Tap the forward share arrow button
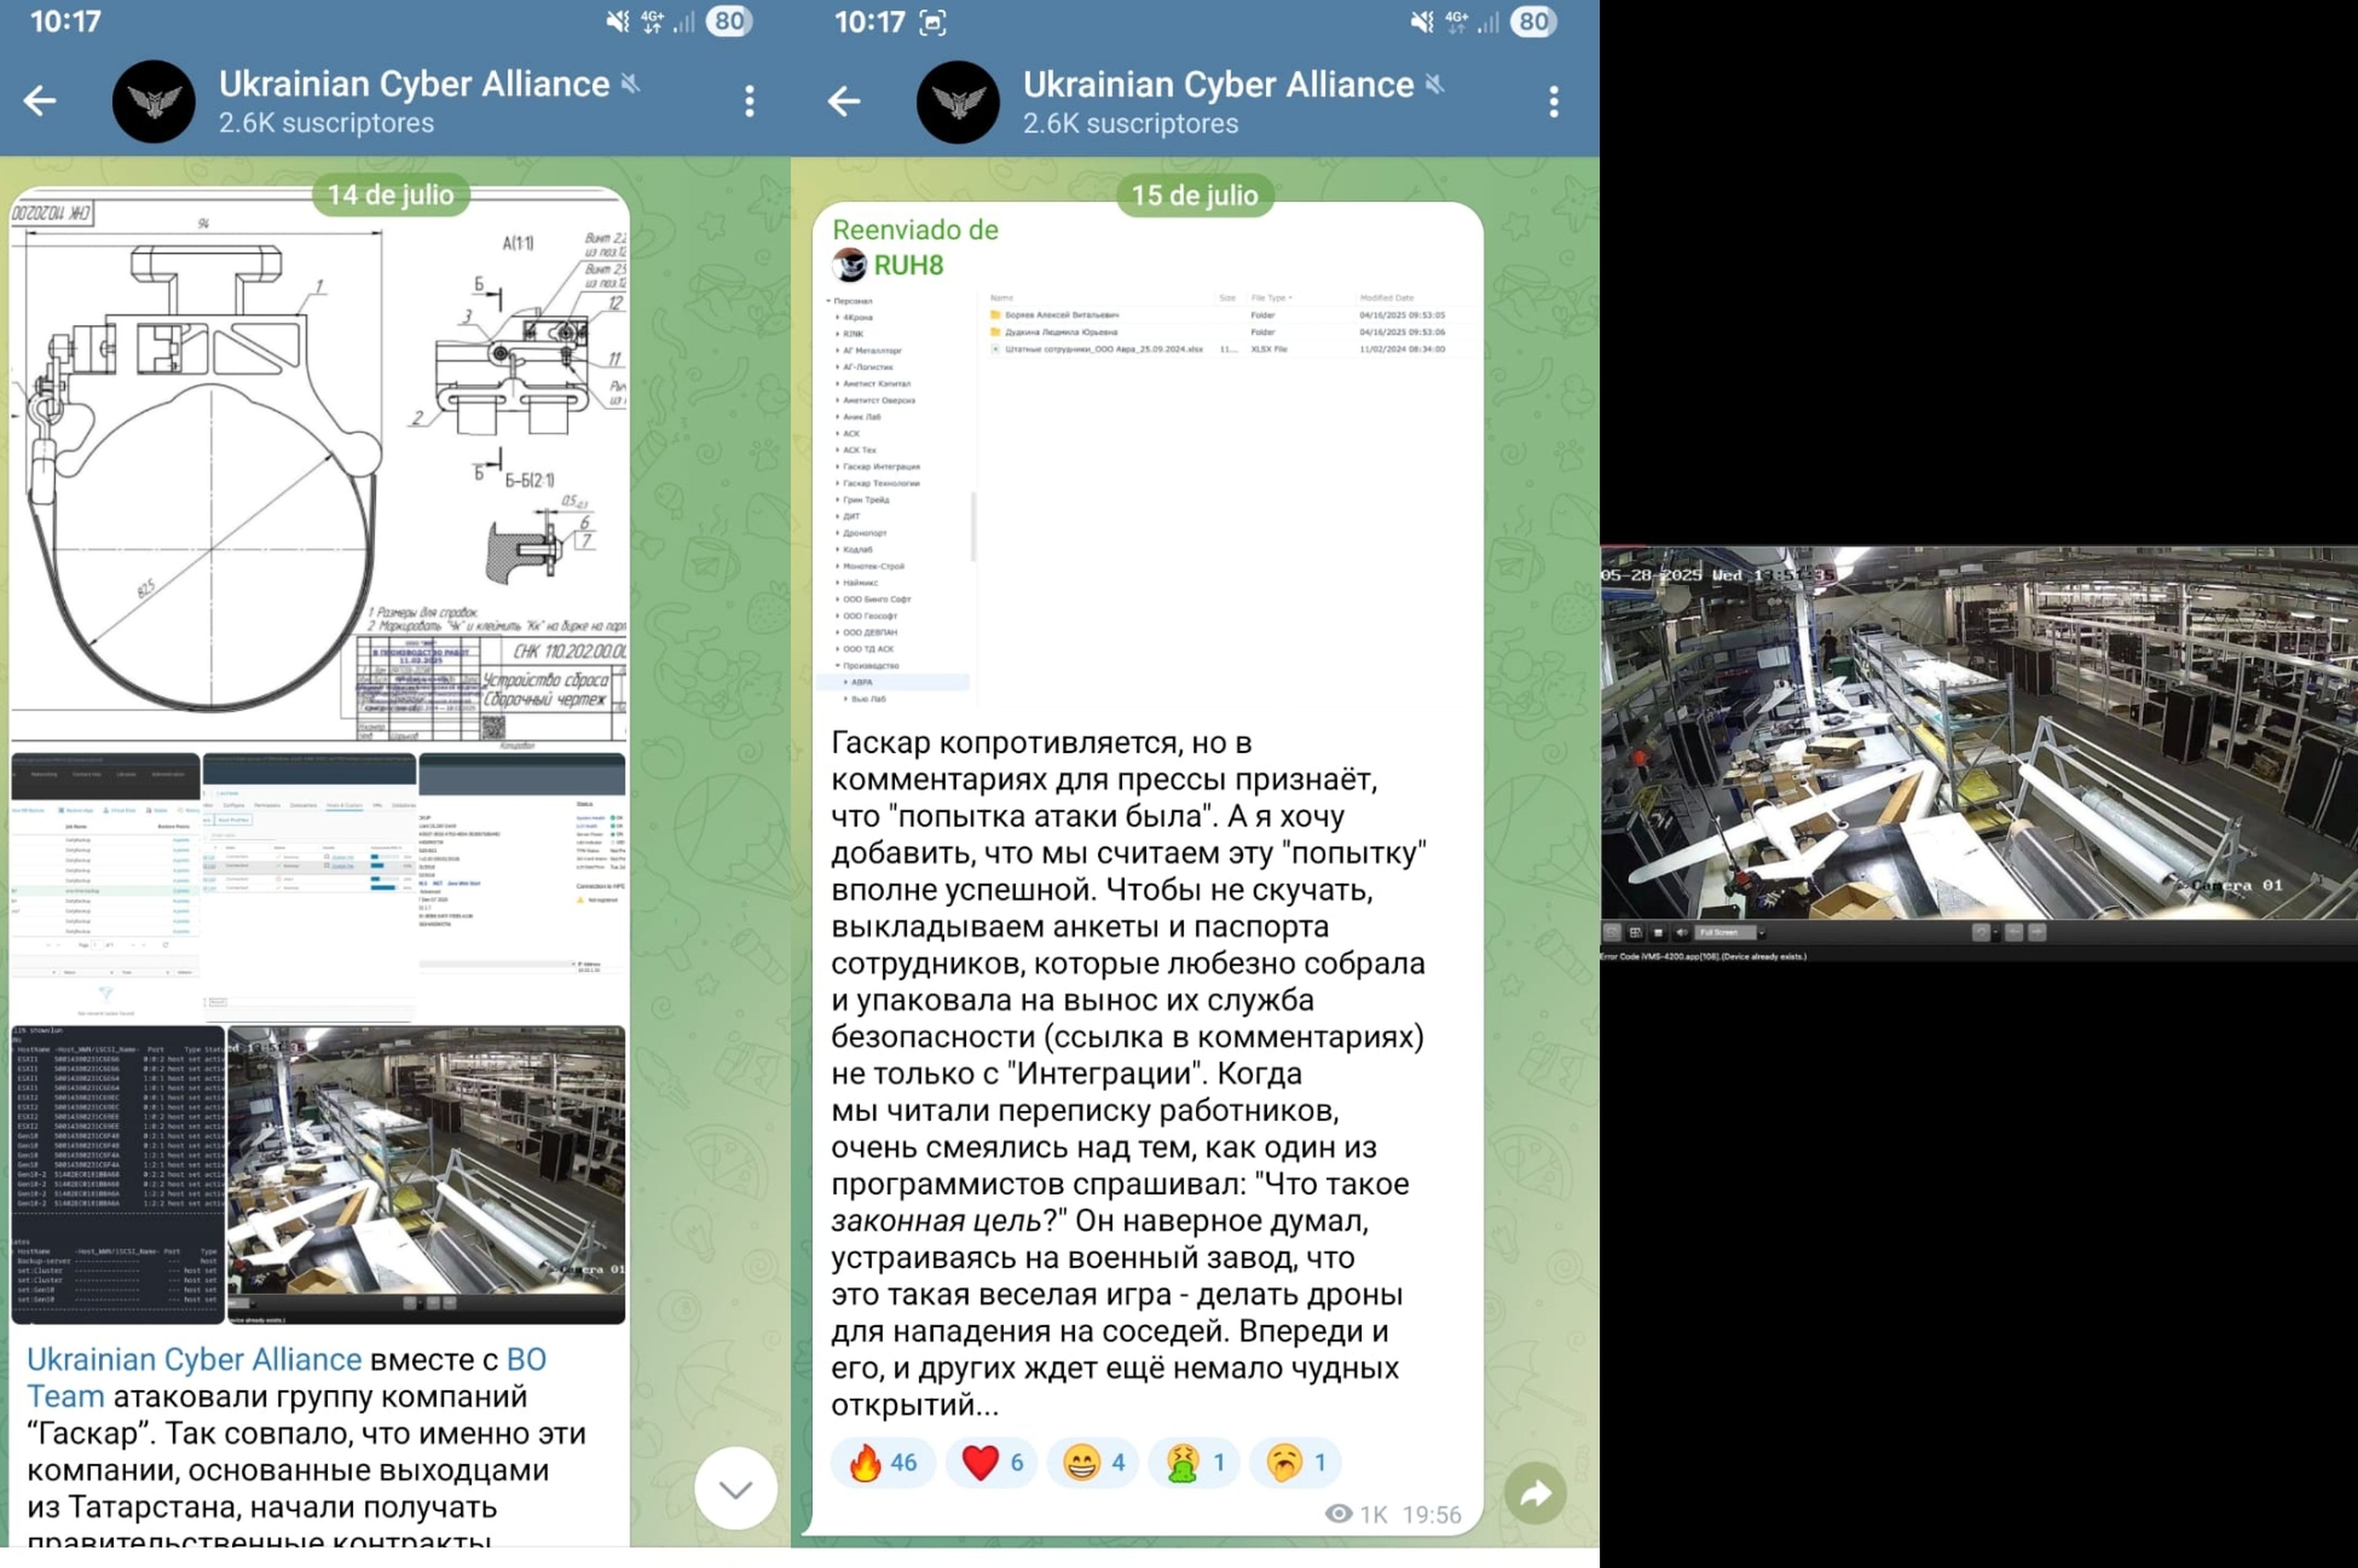Viewport: 2358px width, 1568px height. pyautogui.click(x=1535, y=1494)
